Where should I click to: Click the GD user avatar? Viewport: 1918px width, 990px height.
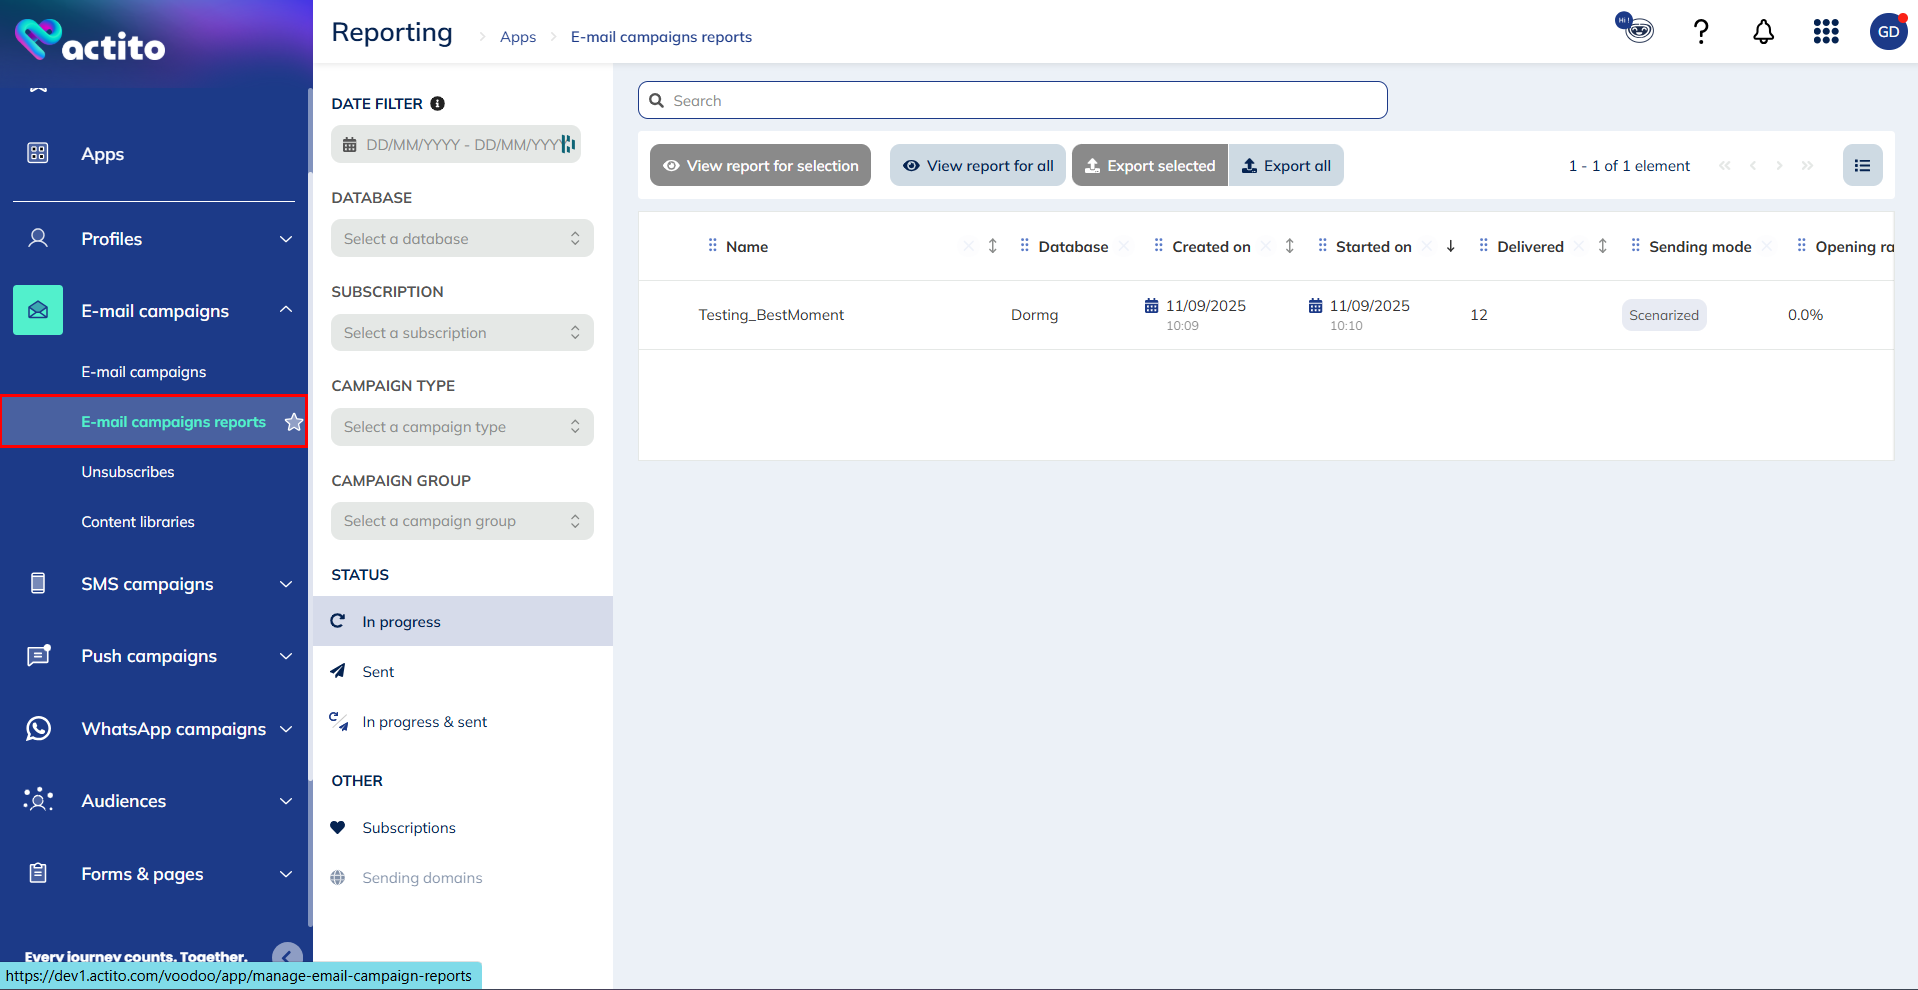point(1888,32)
